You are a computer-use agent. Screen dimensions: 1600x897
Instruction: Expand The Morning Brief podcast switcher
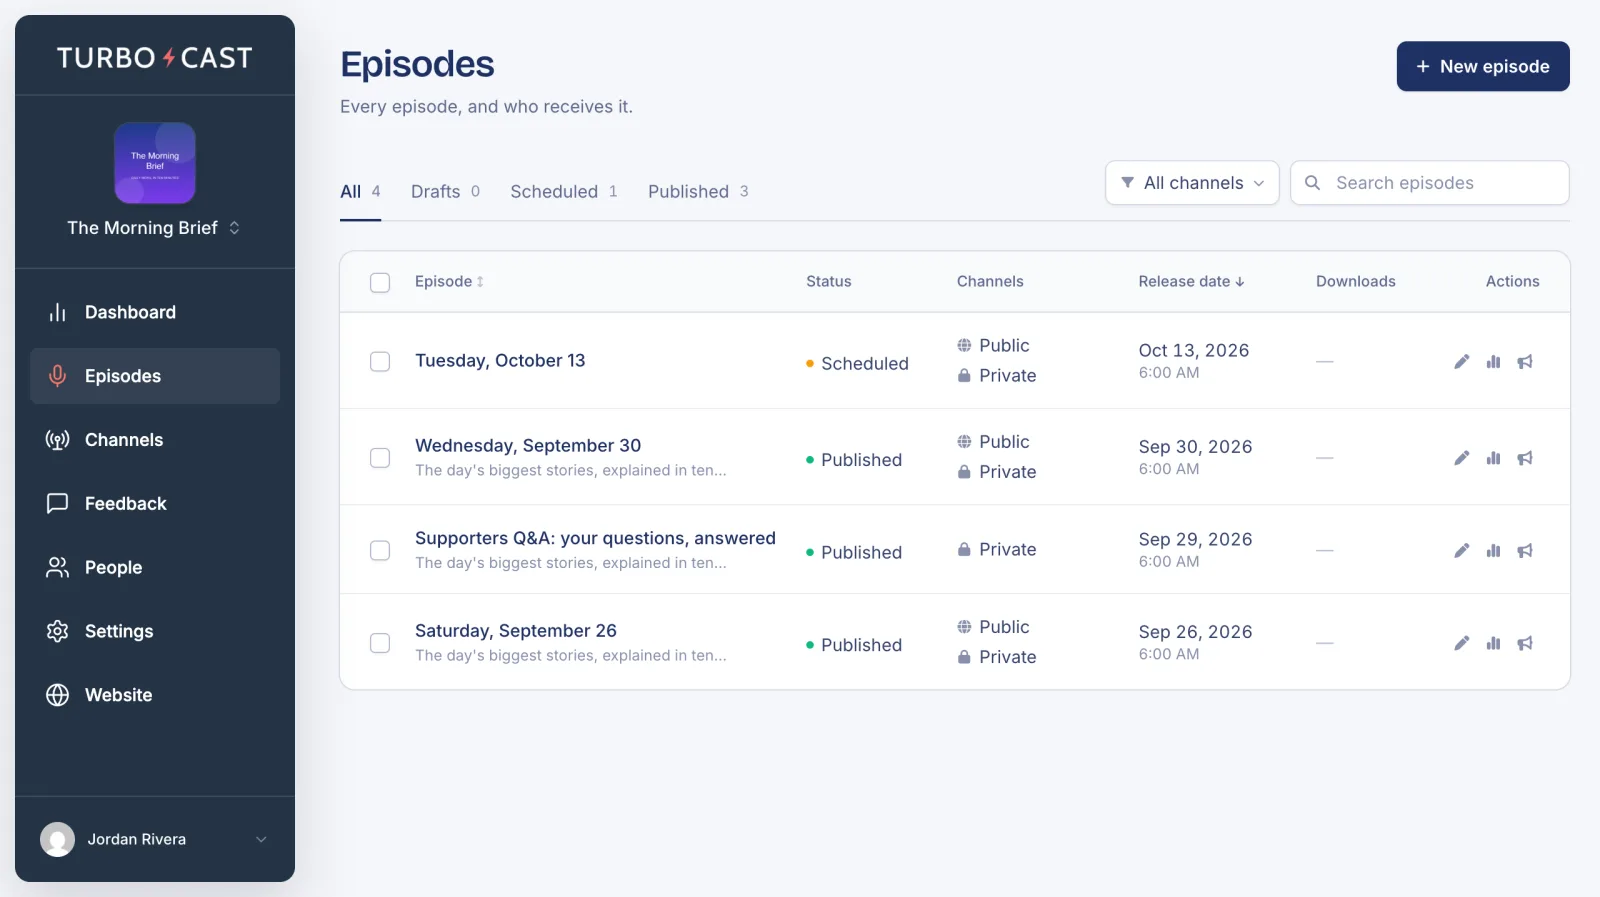154,228
